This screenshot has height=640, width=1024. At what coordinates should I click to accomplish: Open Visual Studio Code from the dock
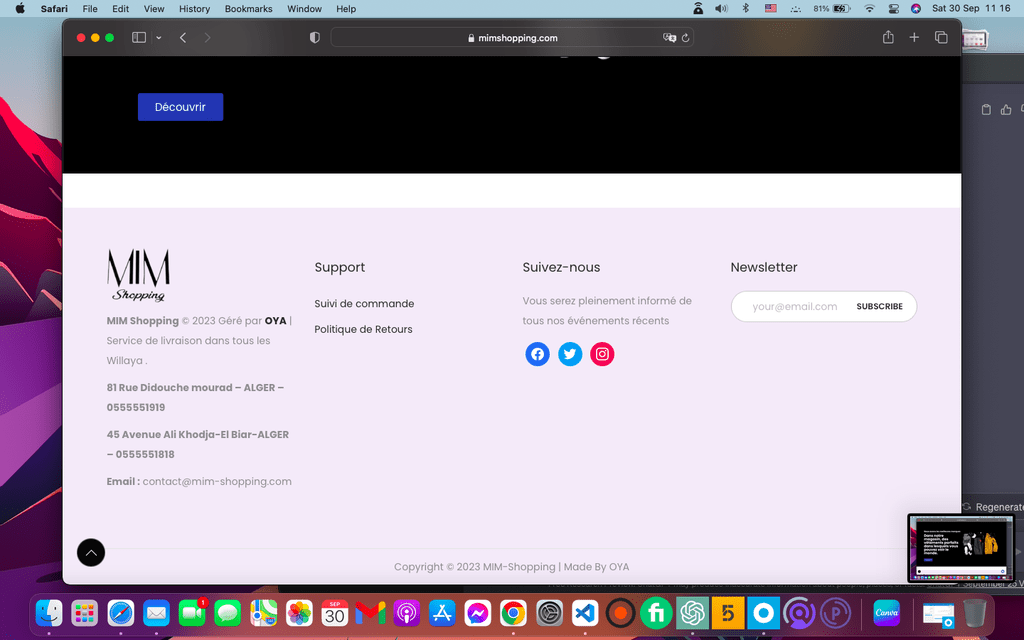coord(585,613)
